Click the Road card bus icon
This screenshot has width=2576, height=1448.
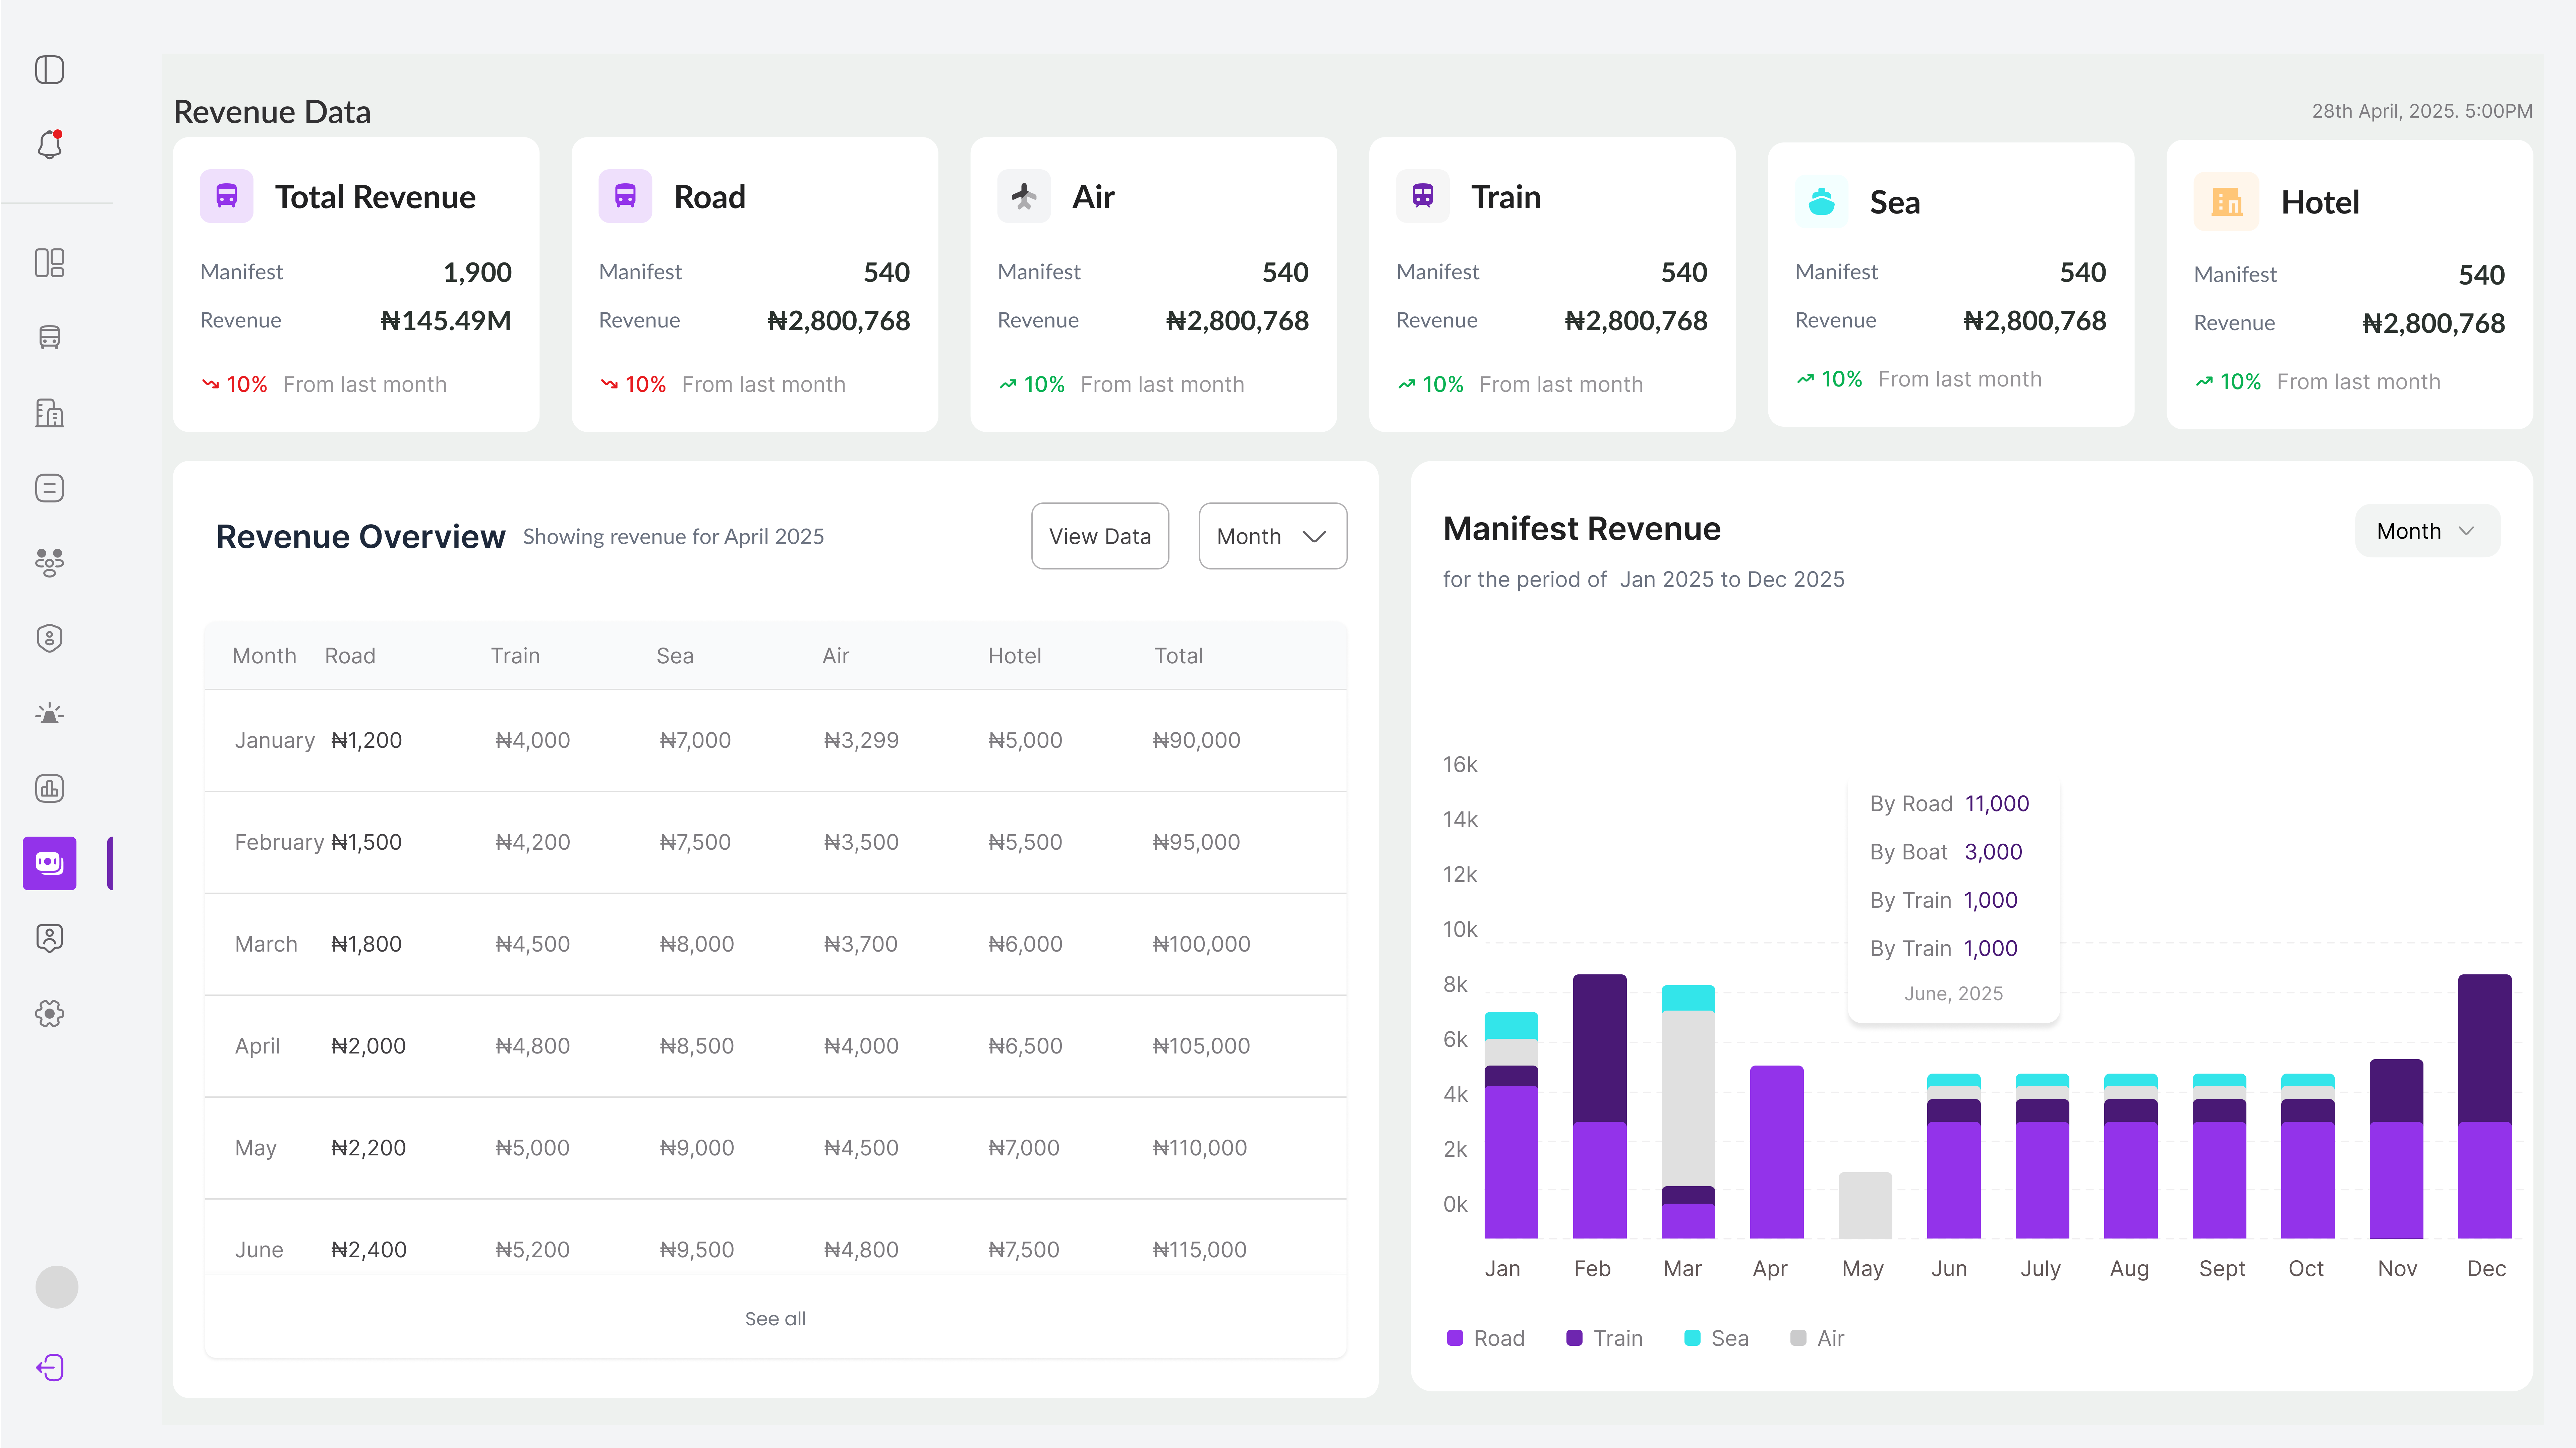[x=625, y=196]
